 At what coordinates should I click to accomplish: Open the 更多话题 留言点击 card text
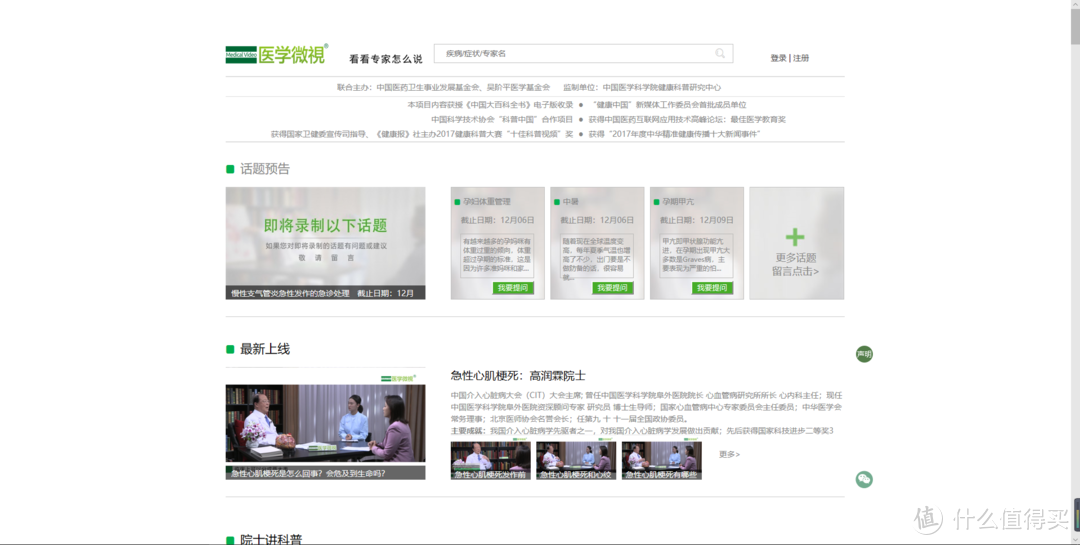click(x=796, y=265)
